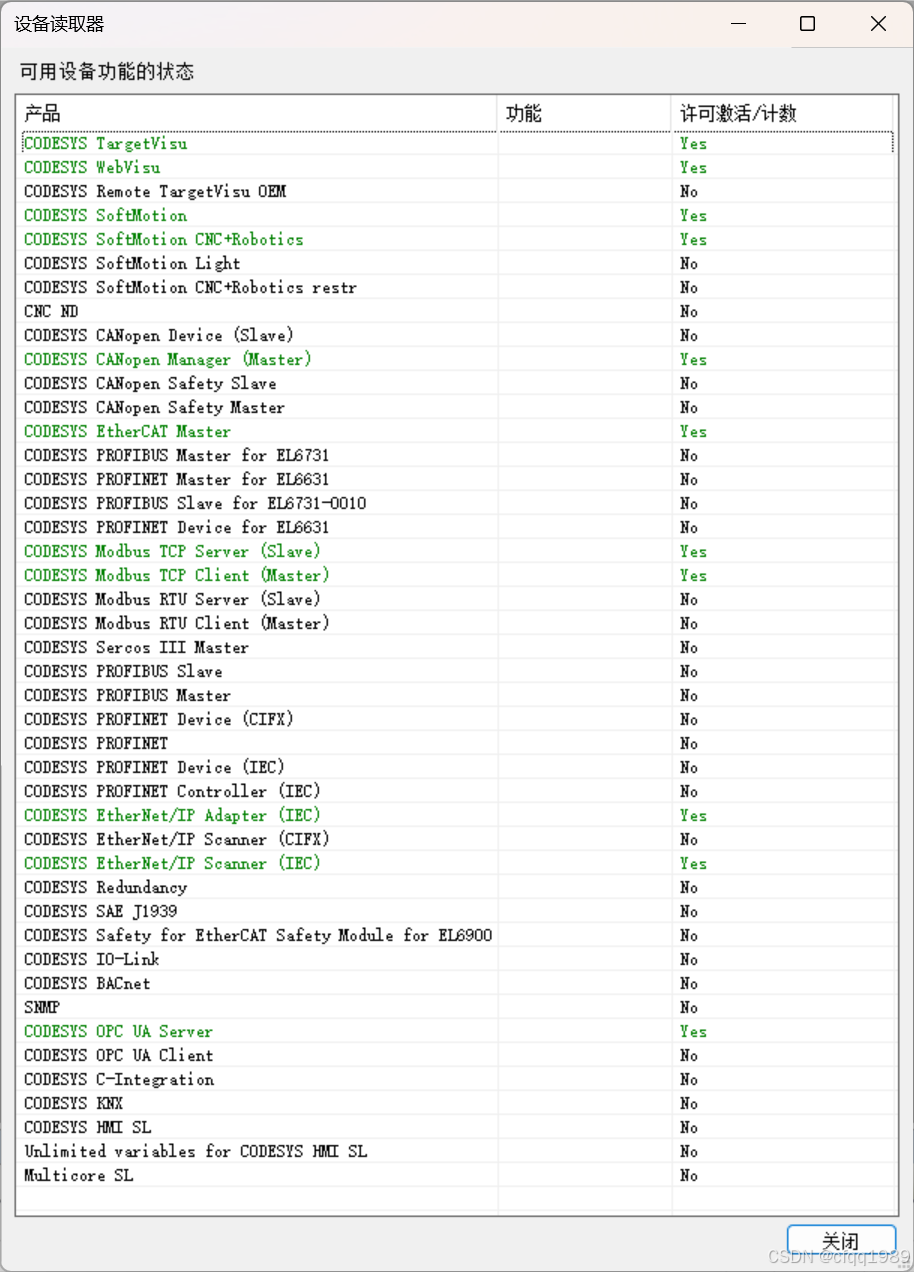Select CODESYS SoftMotion CNC+Robotics row

[x=457, y=239]
